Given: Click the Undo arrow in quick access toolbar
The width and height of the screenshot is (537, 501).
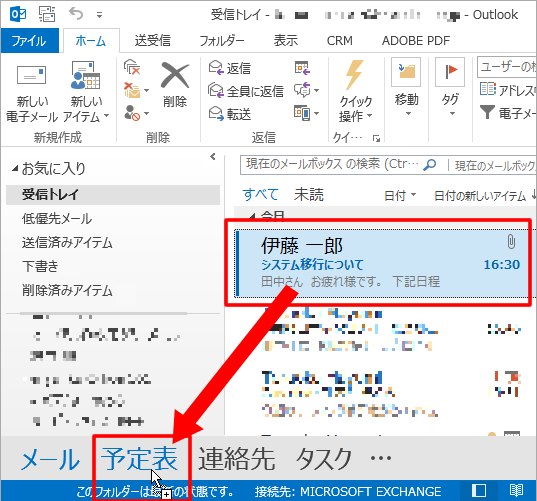Looking at the screenshot, I should [76, 14].
